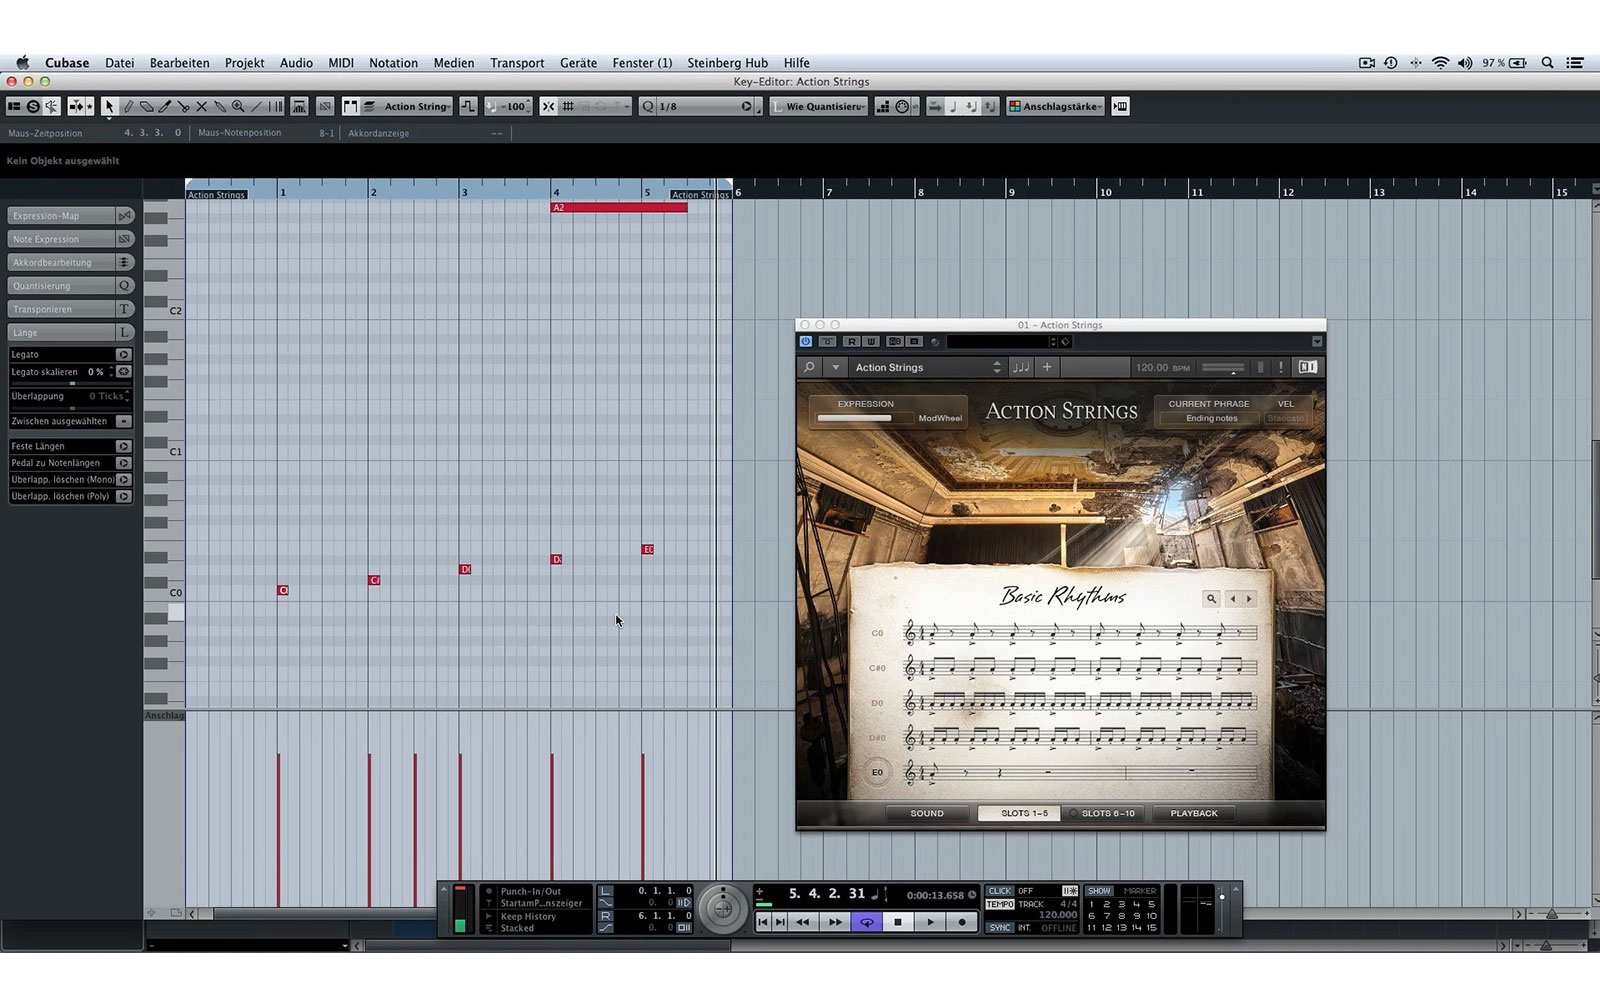The width and height of the screenshot is (1600, 1007).
Task: Apply Überlapp. löschen (Mono)
Action: click(x=124, y=479)
